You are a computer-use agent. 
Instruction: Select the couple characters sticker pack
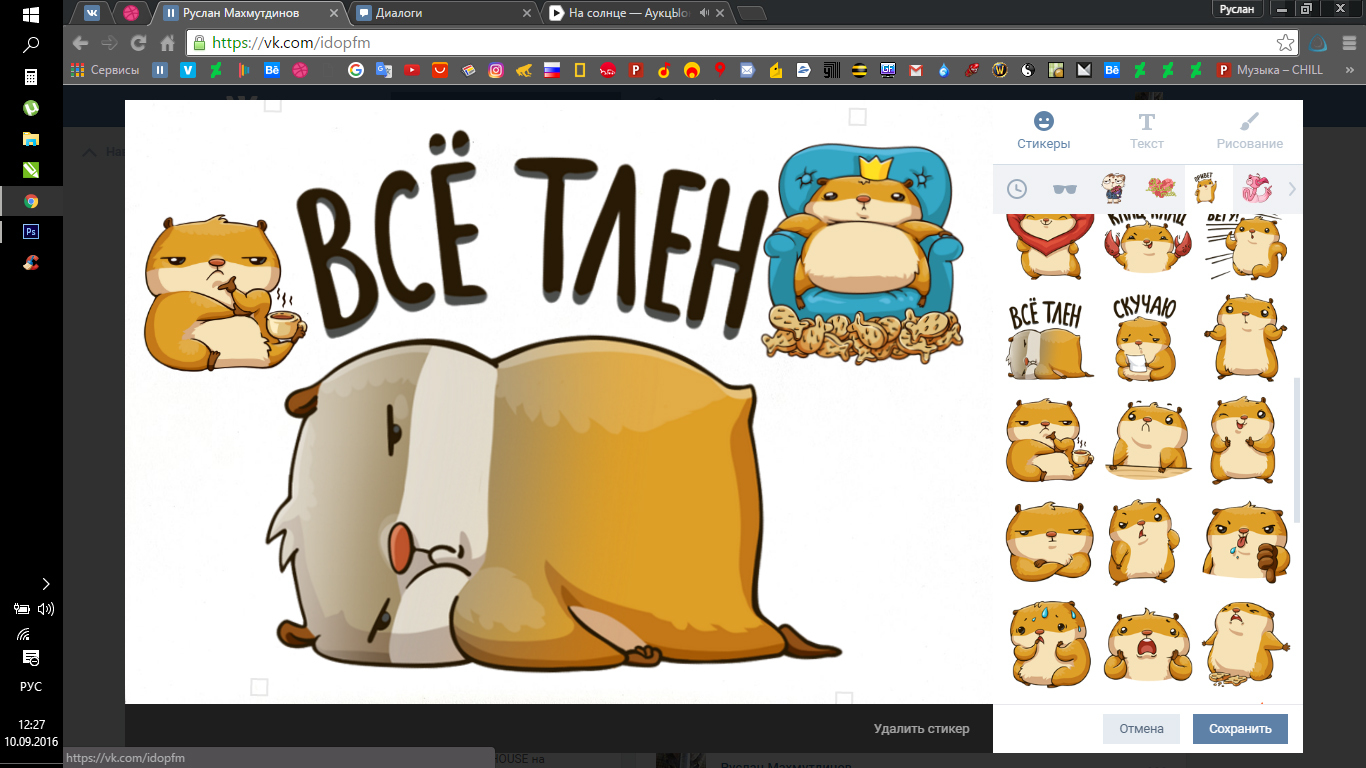click(x=1113, y=188)
